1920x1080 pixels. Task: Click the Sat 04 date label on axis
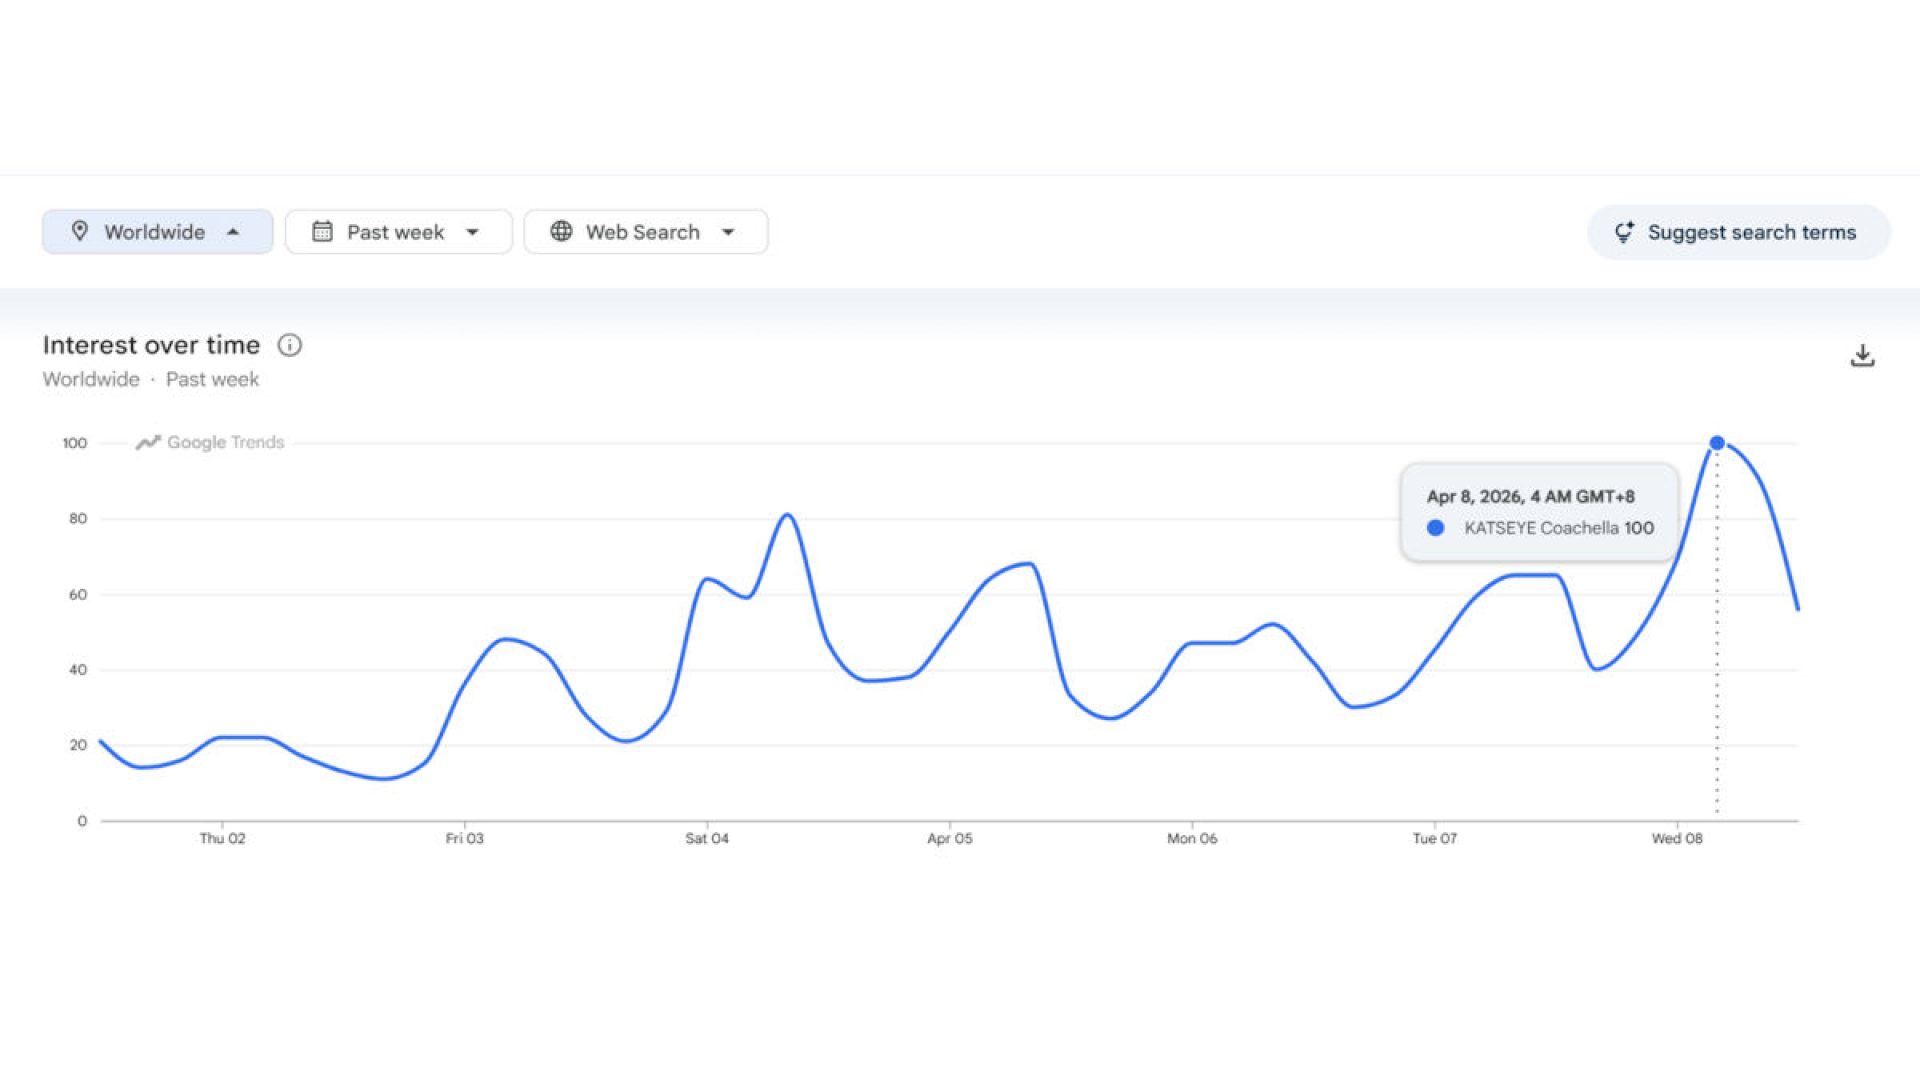tap(707, 838)
